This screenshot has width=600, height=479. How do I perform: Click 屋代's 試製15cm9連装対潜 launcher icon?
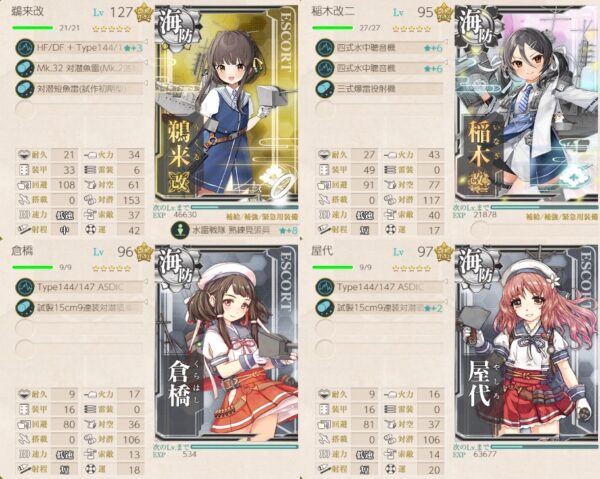click(x=325, y=308)
